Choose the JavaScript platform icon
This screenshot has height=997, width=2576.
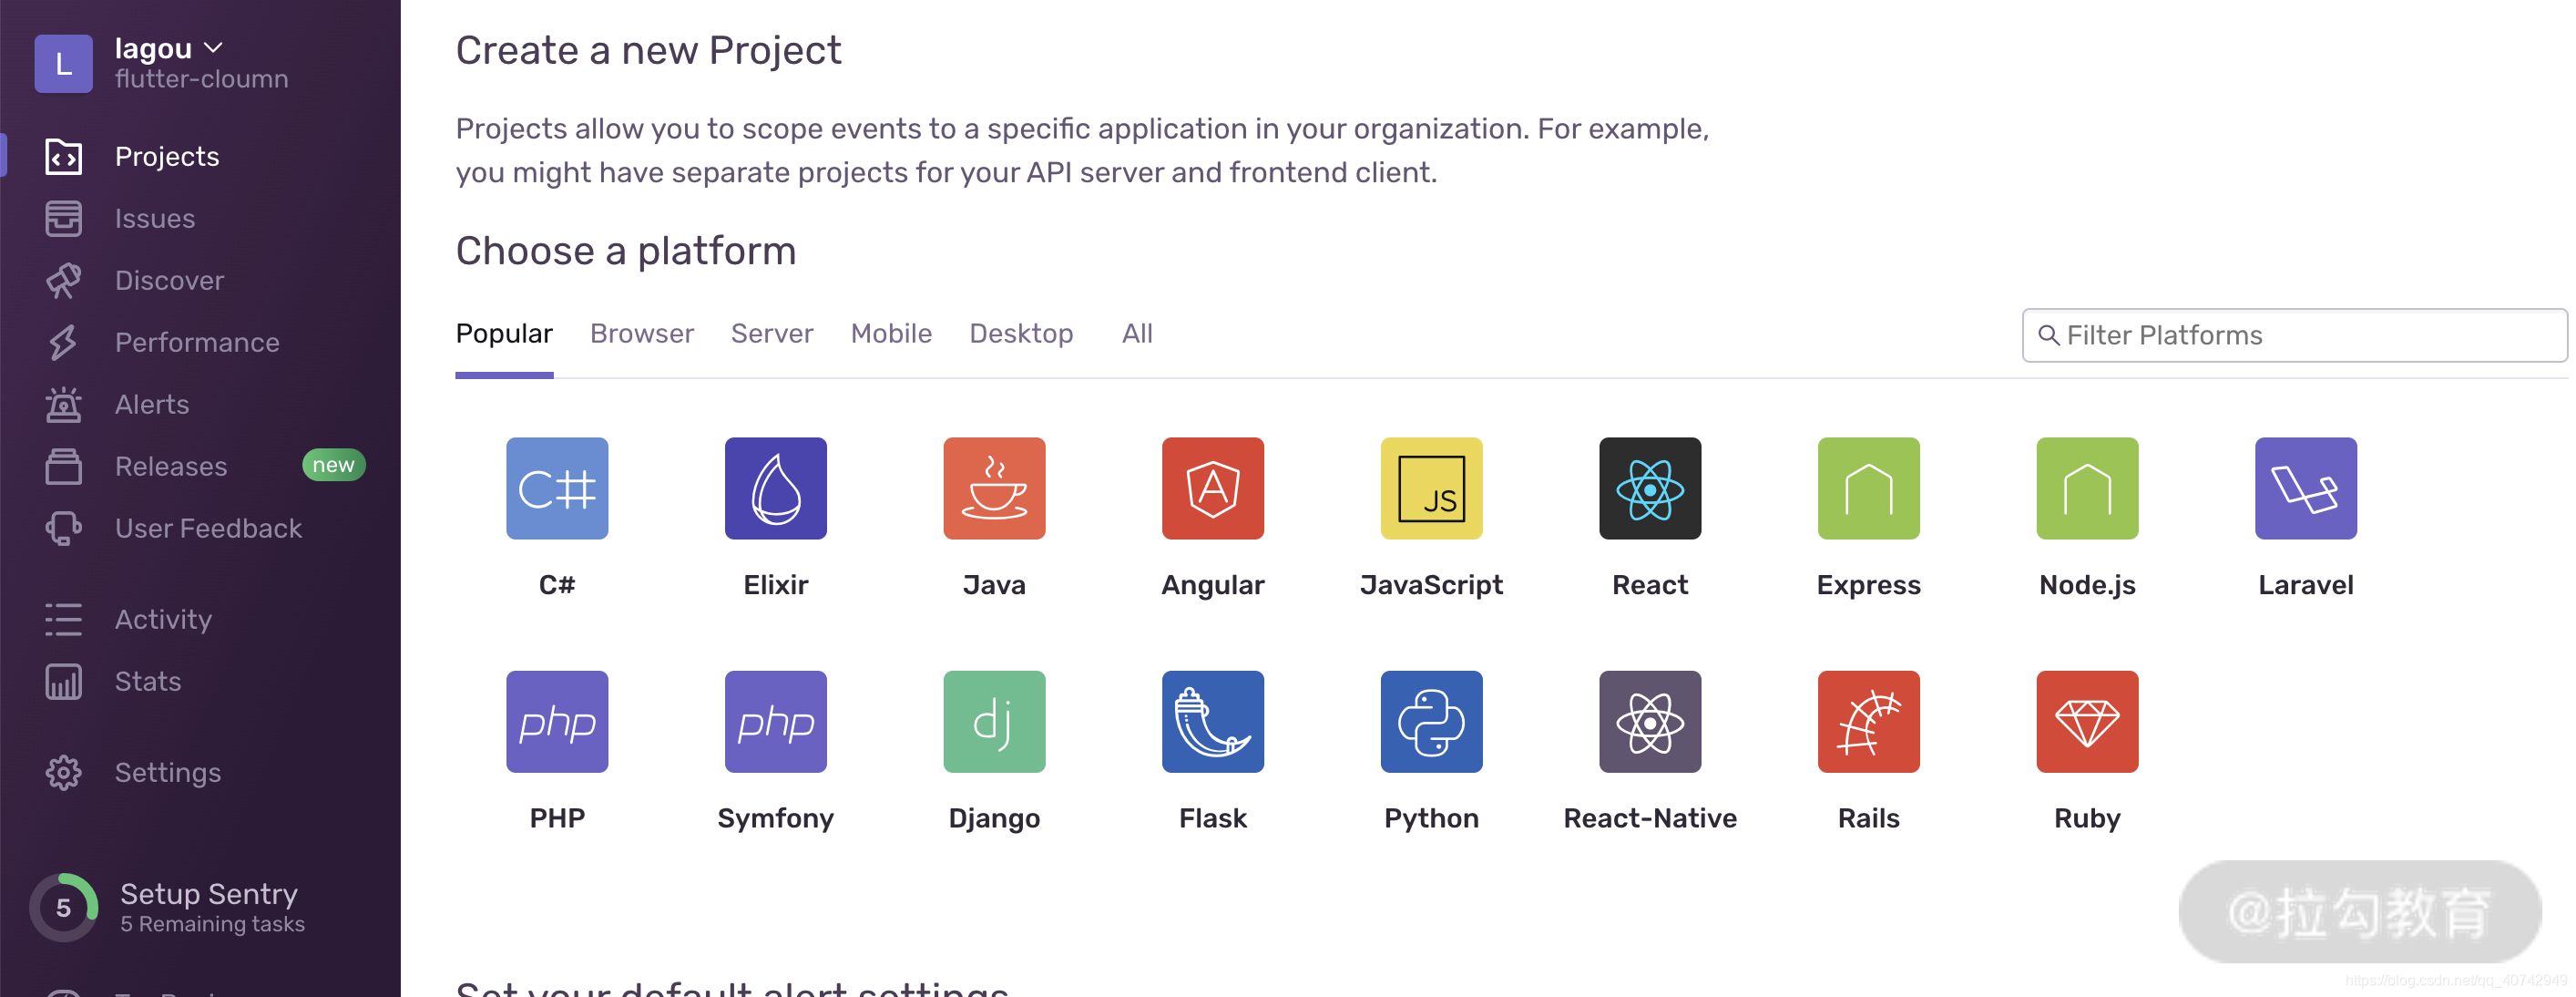click(1432, 488)
